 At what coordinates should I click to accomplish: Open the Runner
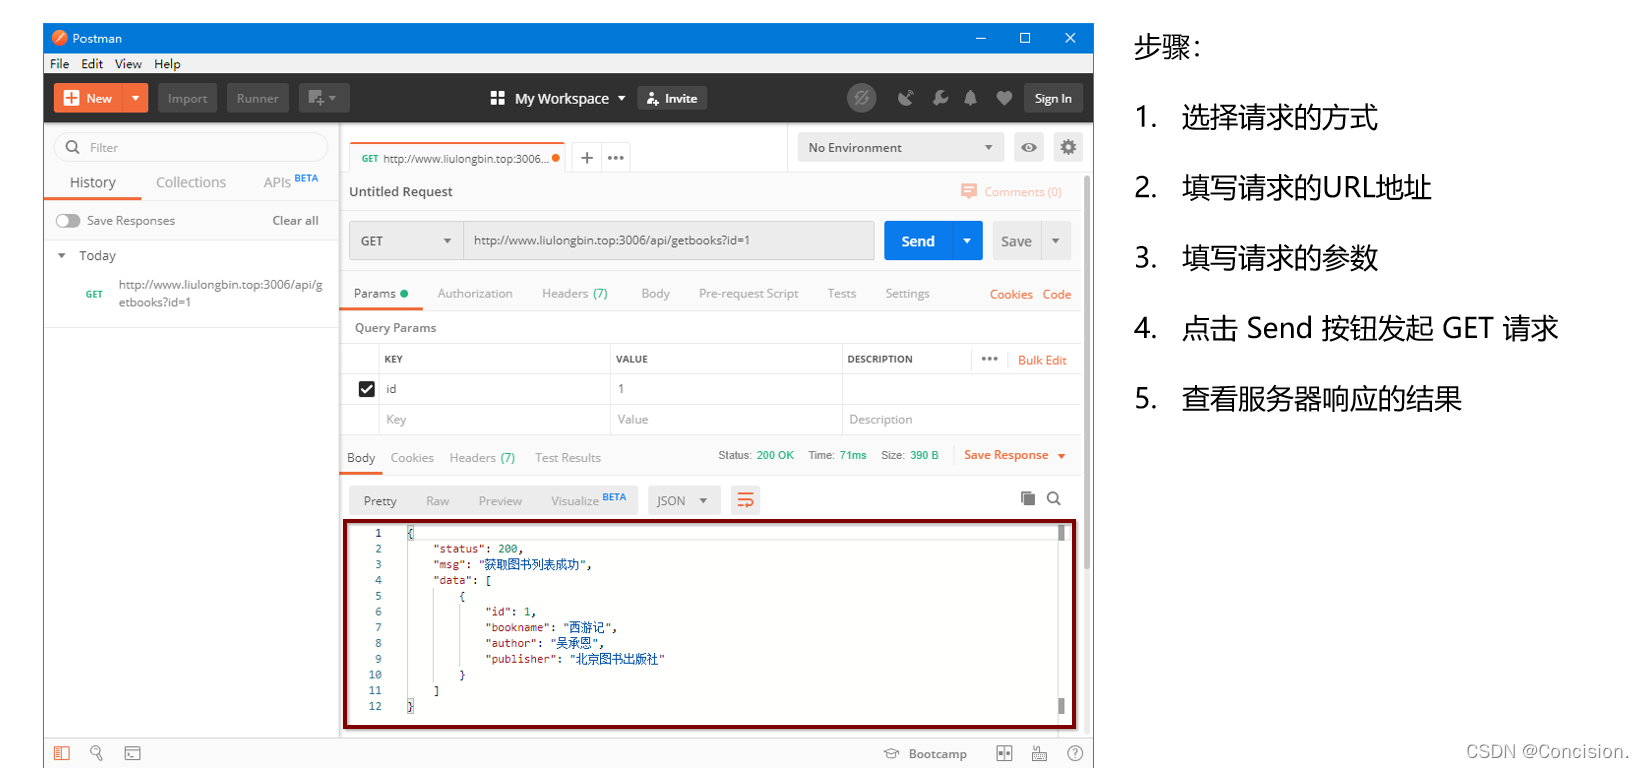pos(258,98)
